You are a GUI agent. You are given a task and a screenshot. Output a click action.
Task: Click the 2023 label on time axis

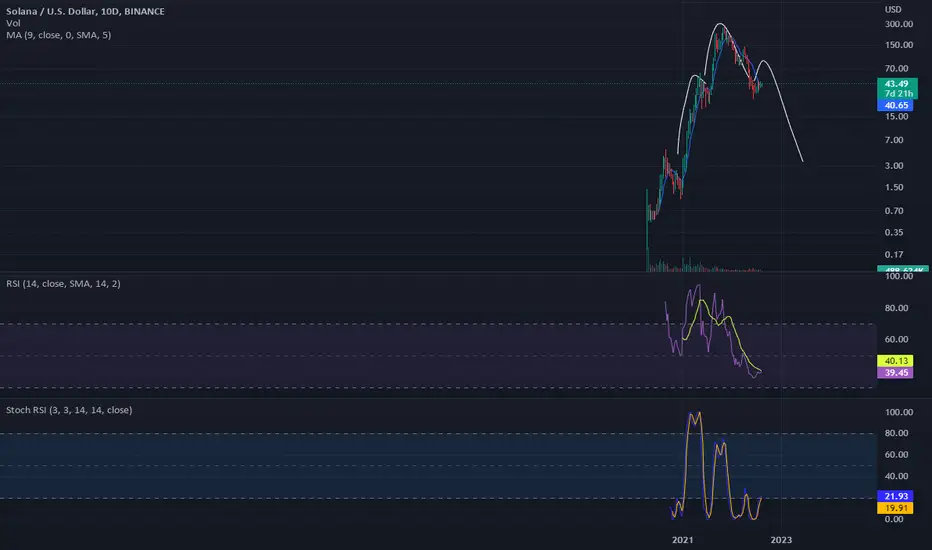[781, 540]
